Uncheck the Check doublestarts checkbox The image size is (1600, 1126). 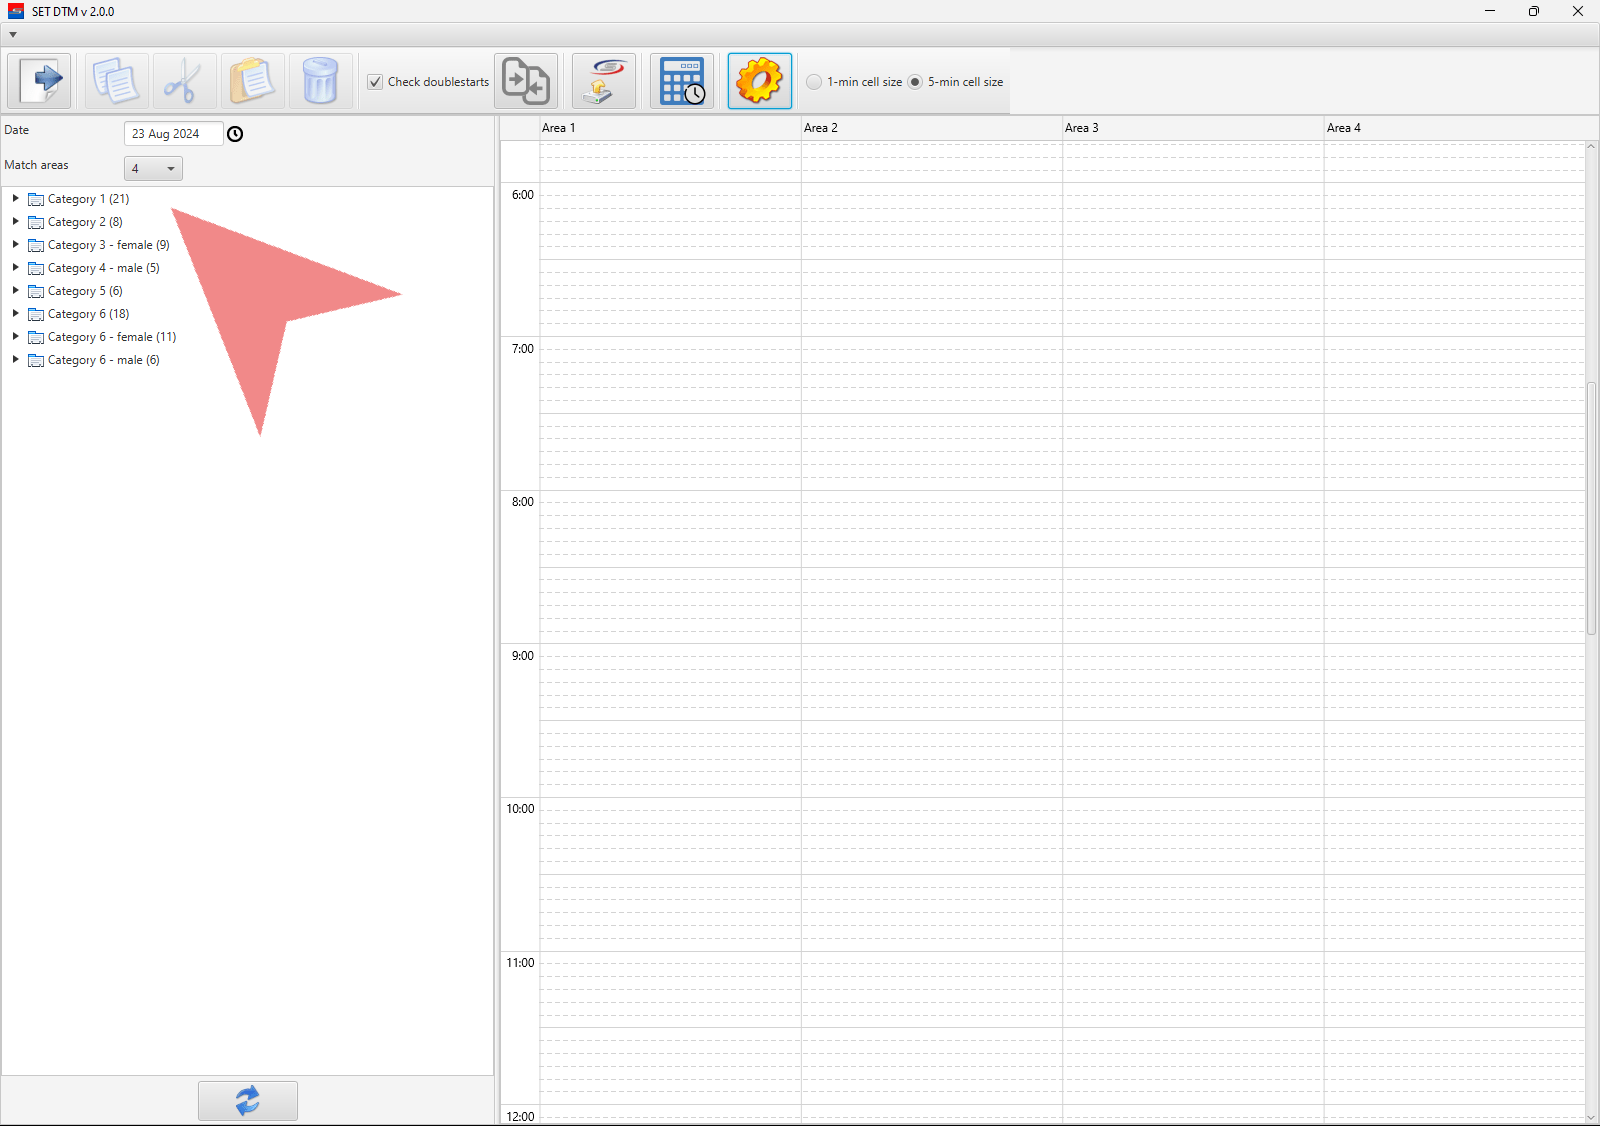(x=375, y=82)
